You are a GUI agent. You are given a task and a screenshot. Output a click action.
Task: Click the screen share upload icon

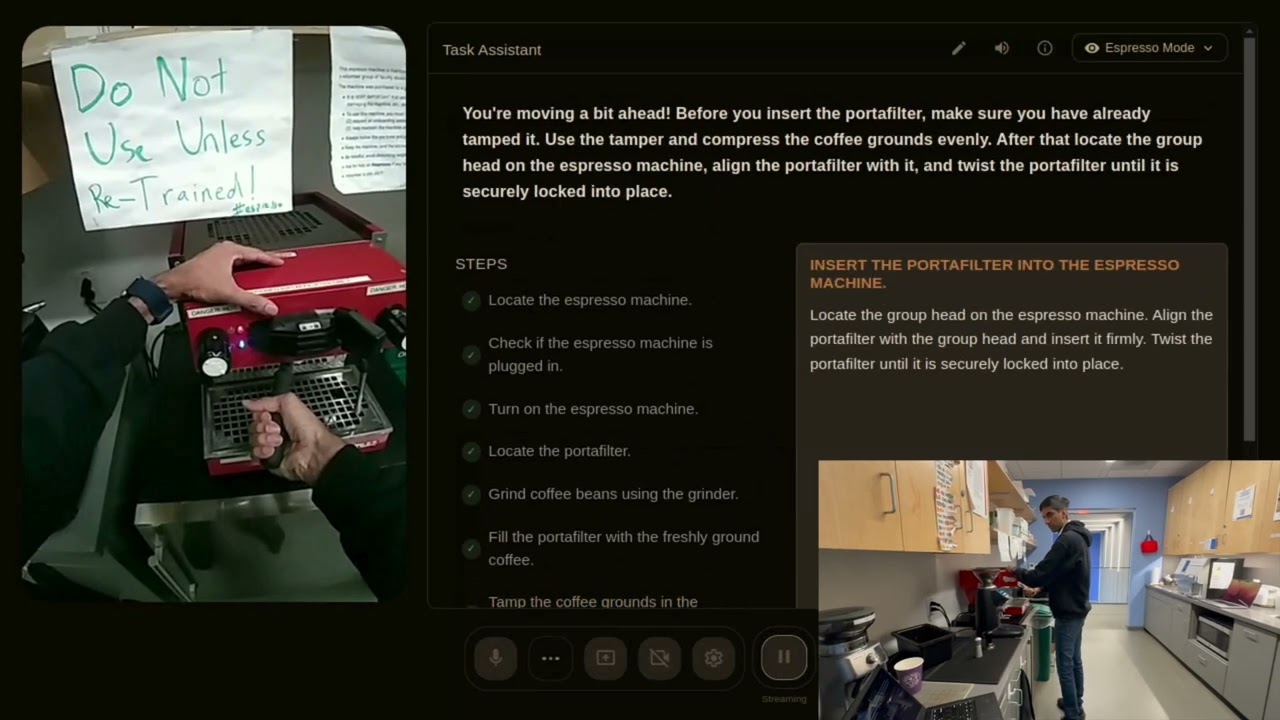[605, 658]
